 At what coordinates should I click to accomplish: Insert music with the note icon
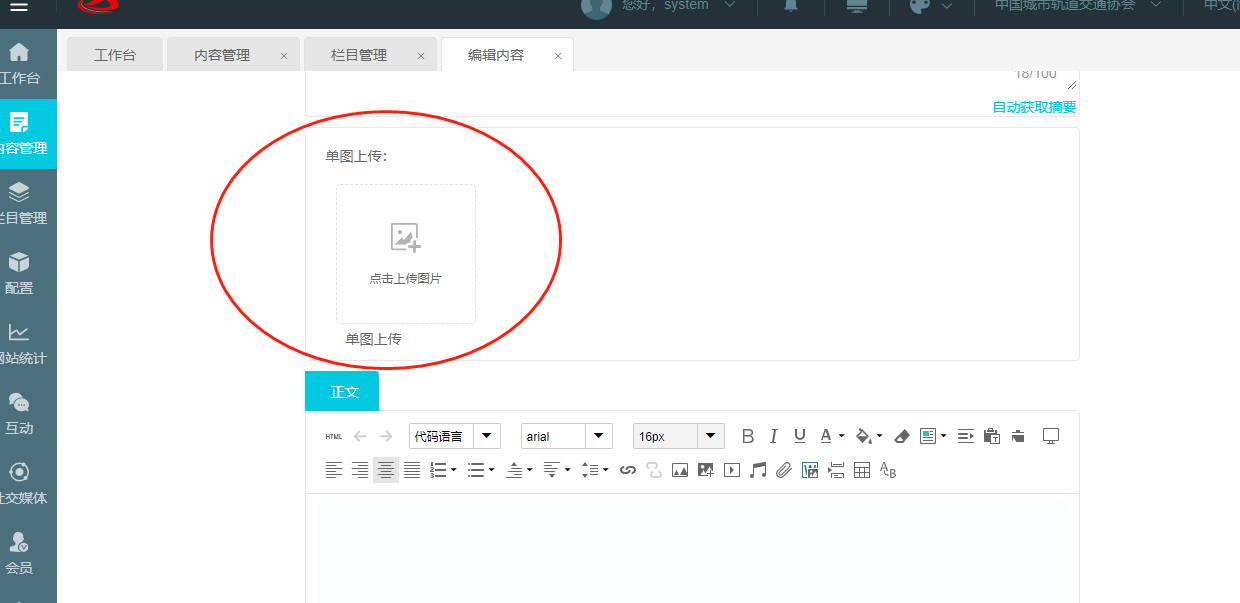(758, 470)
